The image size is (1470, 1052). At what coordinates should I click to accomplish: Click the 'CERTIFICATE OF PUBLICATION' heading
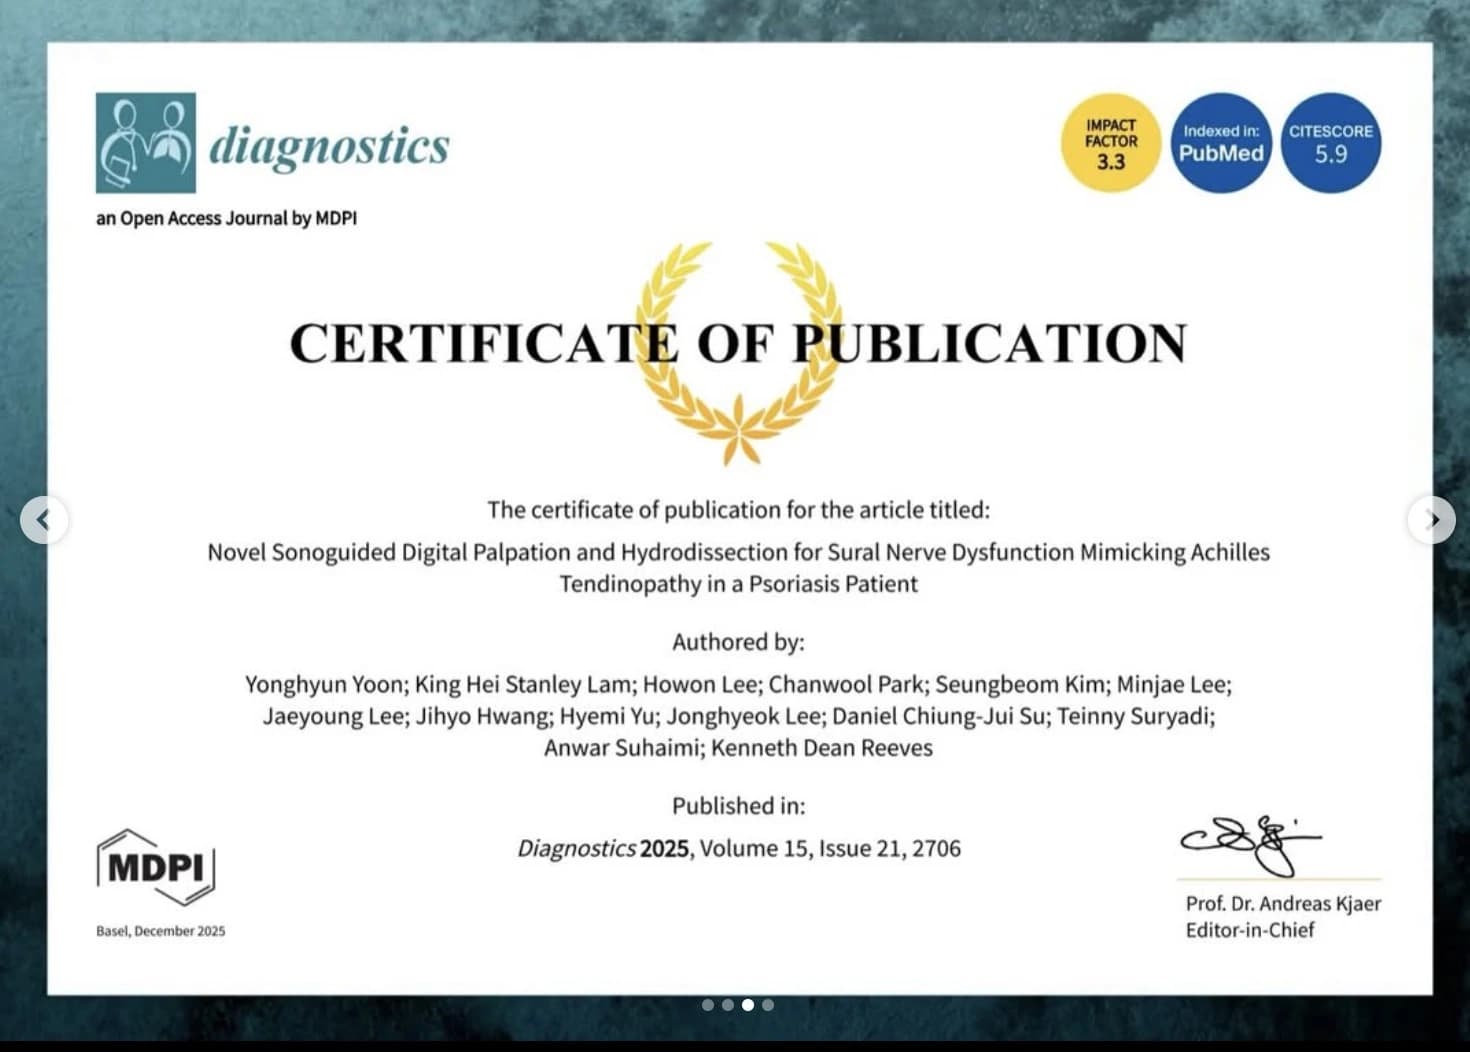[738, 343]
